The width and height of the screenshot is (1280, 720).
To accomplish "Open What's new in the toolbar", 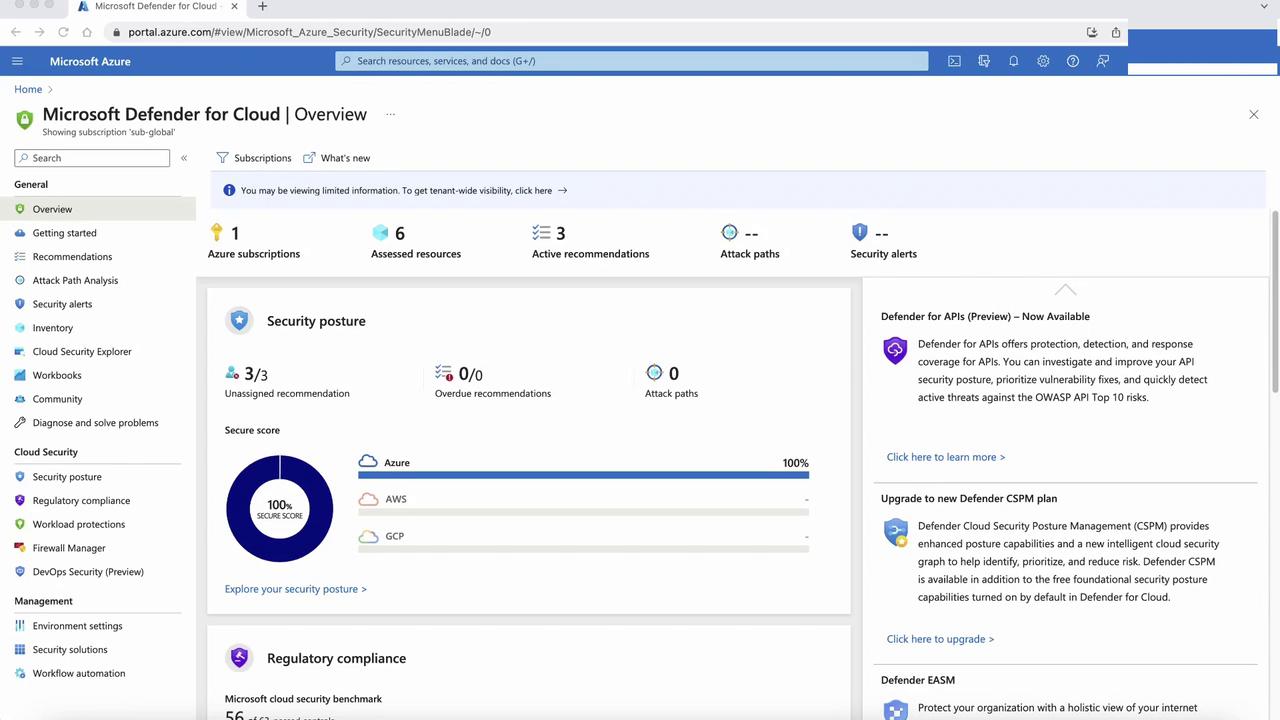I will pyautogui.click(x=337, y=158).
